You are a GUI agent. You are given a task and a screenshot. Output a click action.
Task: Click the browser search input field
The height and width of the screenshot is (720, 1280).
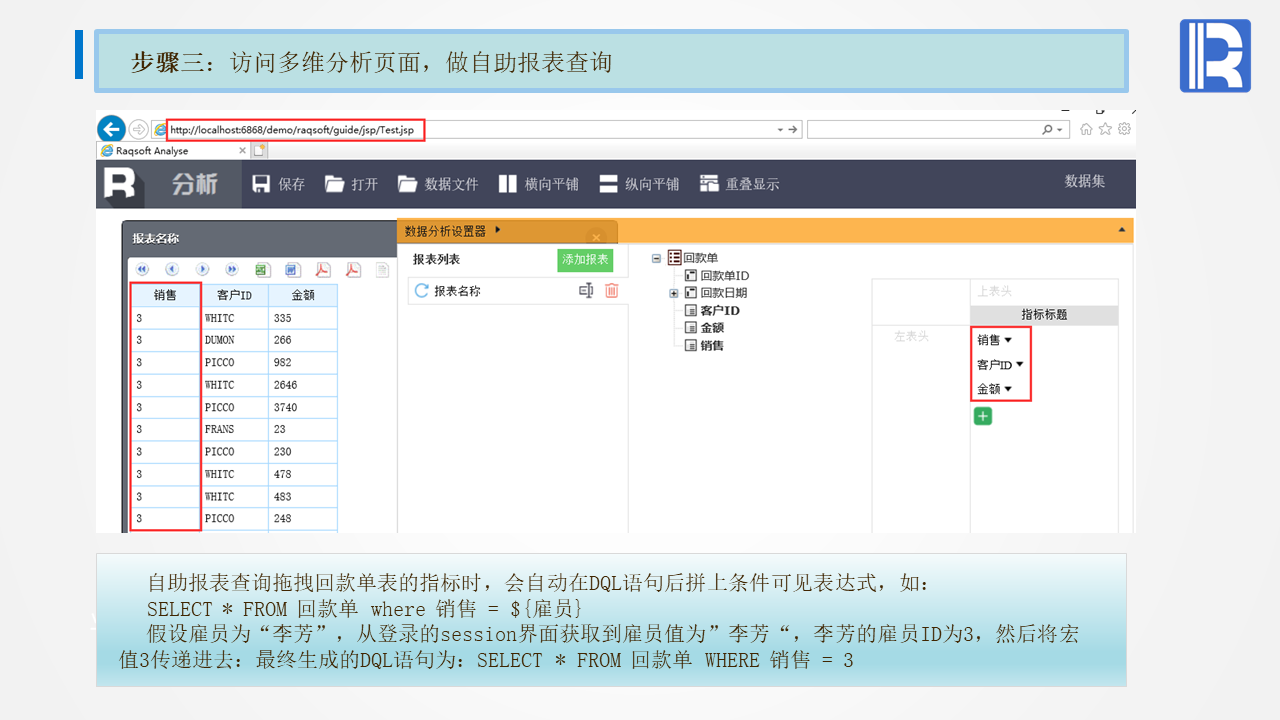(924, 130)
